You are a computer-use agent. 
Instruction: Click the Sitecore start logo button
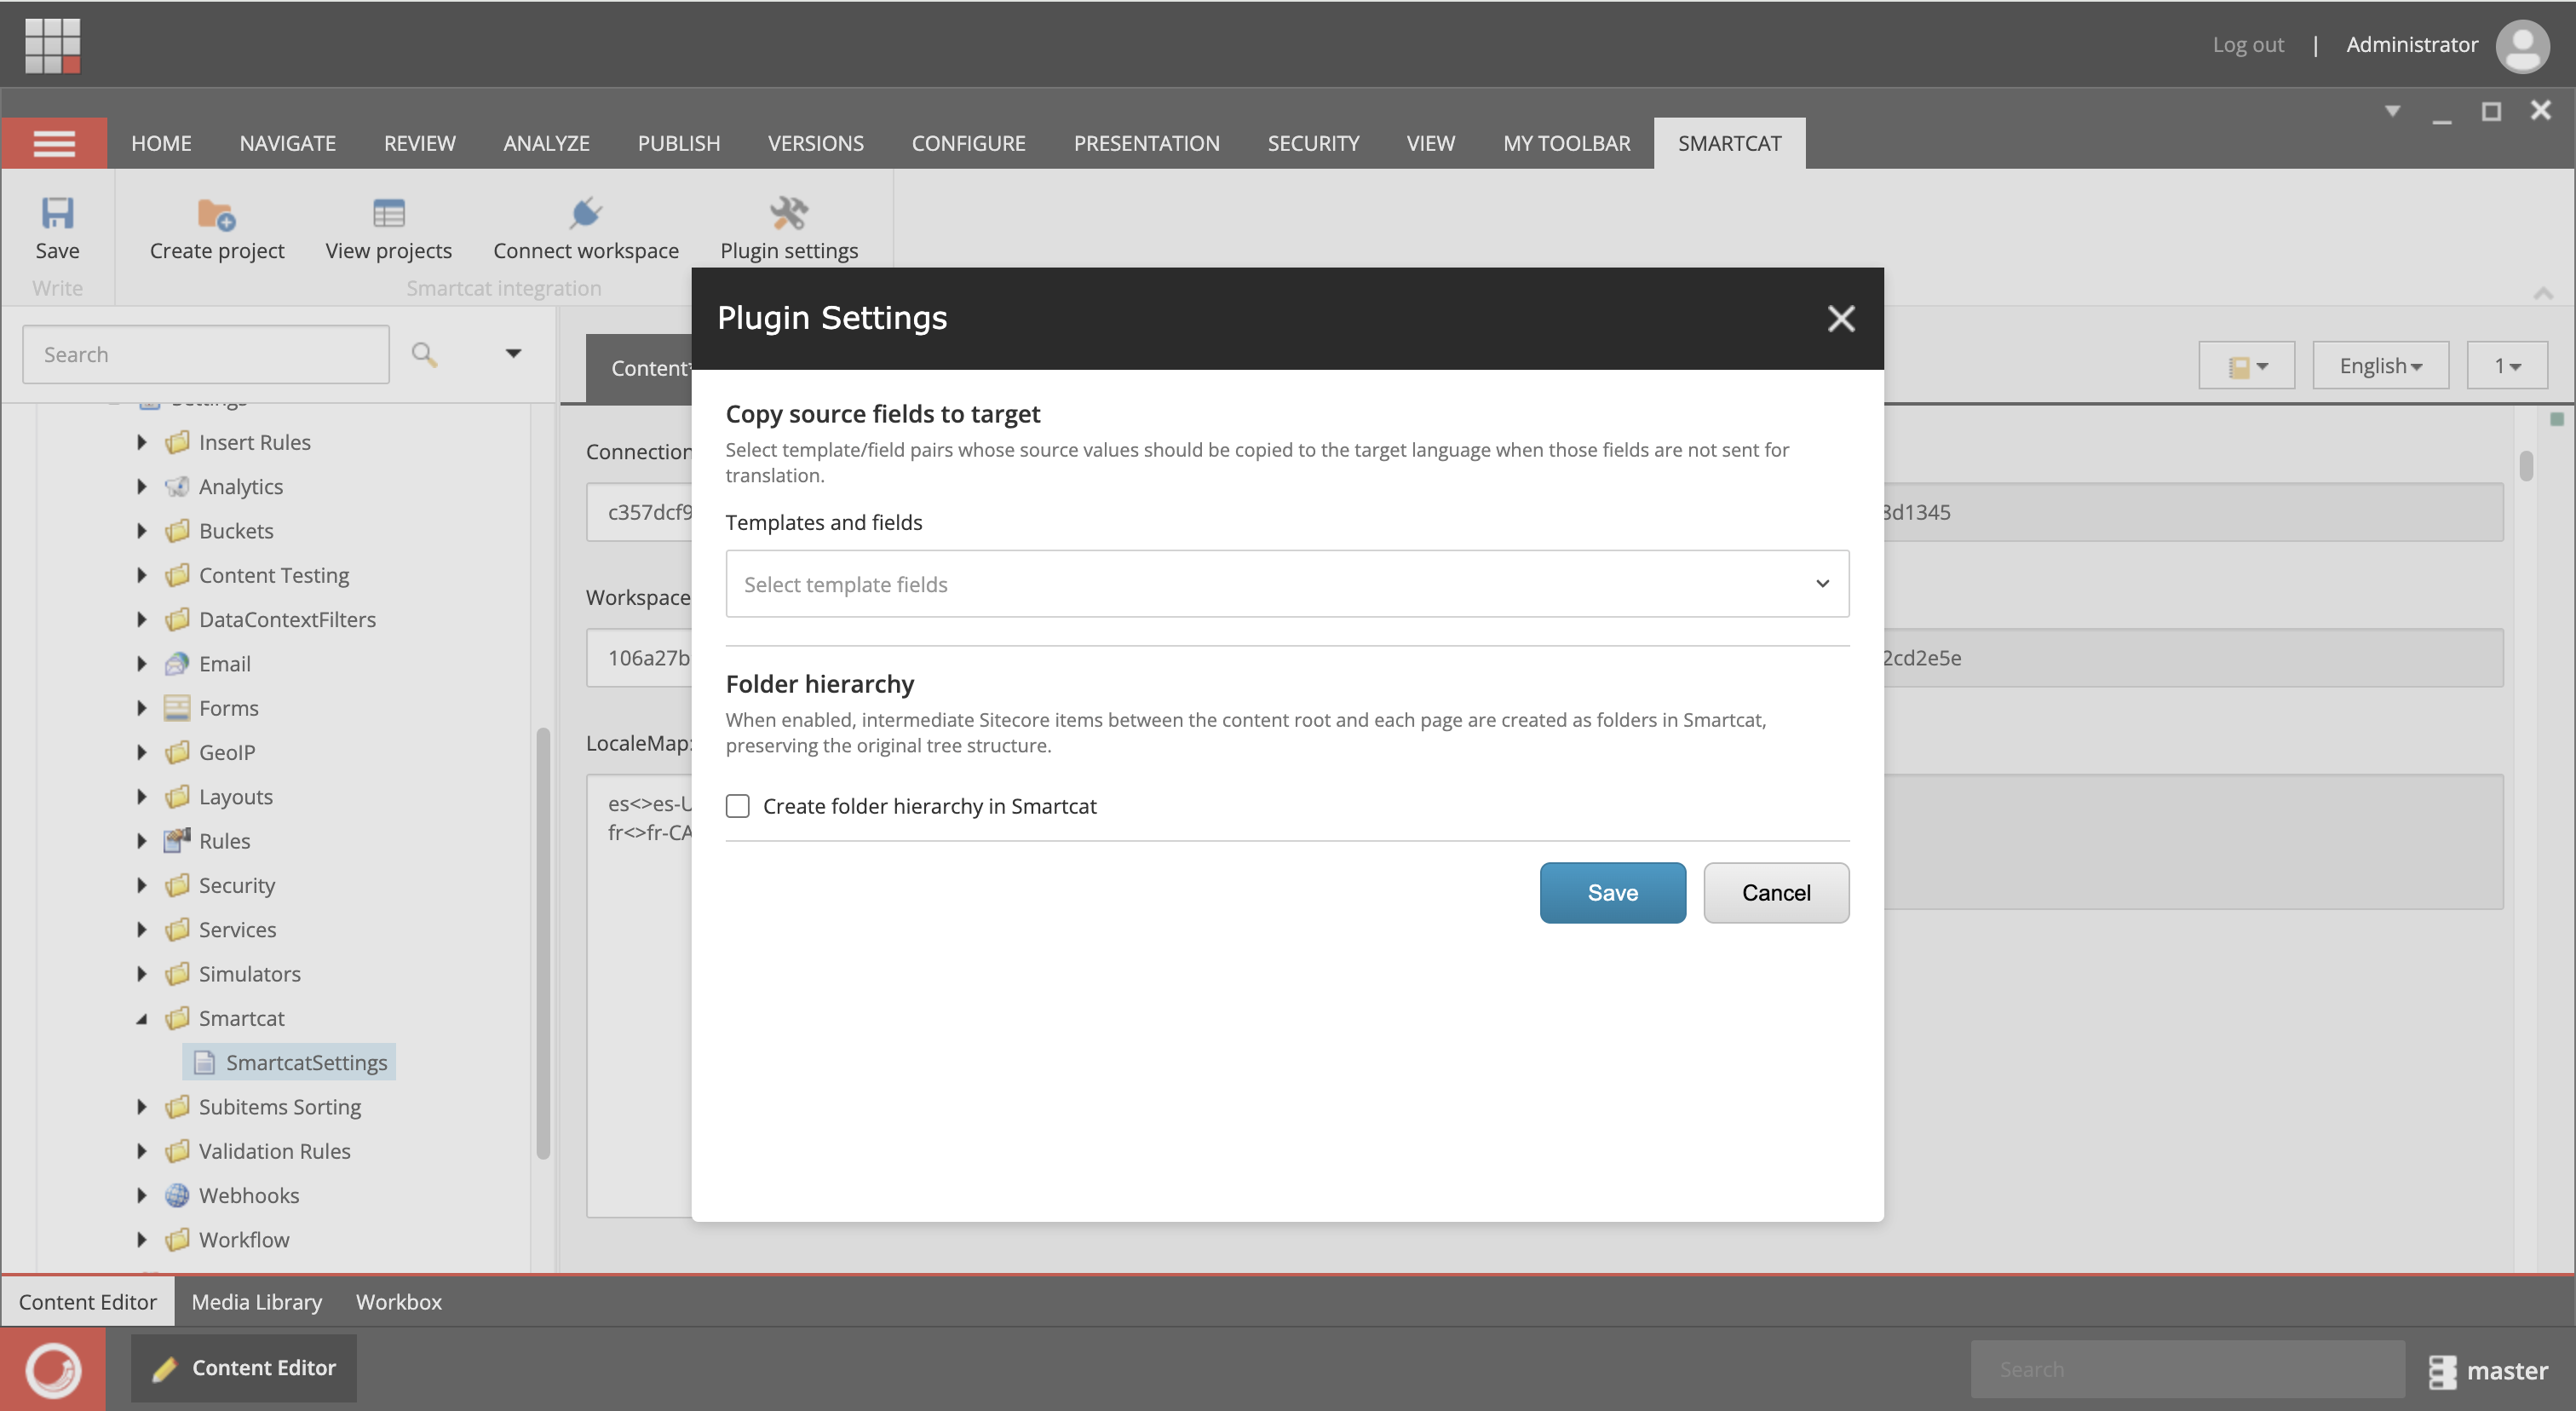(53, 1369)
